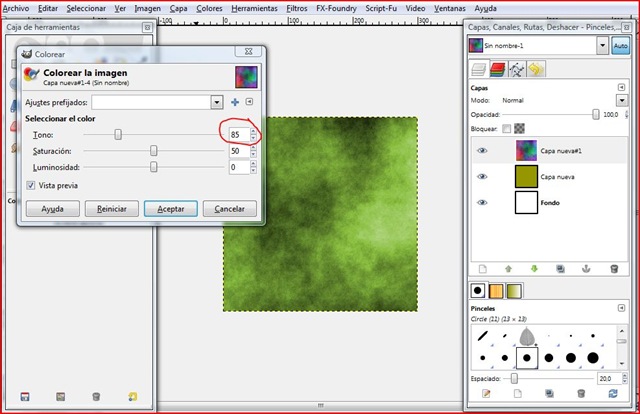Raise layer with the up arrow icon
The width and height of the screenshot is (640, 414).
[507, 268]
